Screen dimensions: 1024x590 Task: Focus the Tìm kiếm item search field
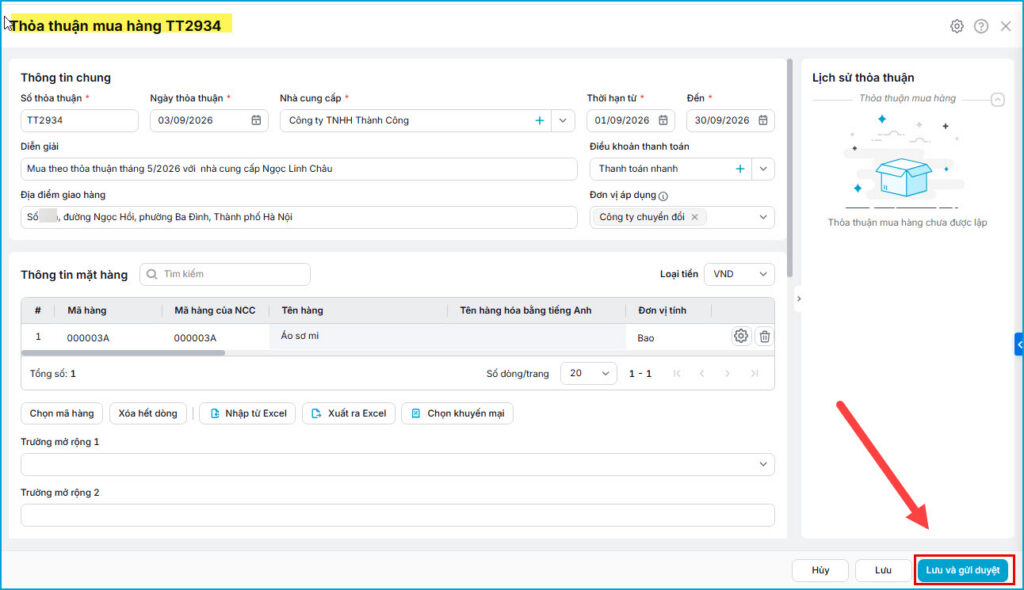click(225, 274)
